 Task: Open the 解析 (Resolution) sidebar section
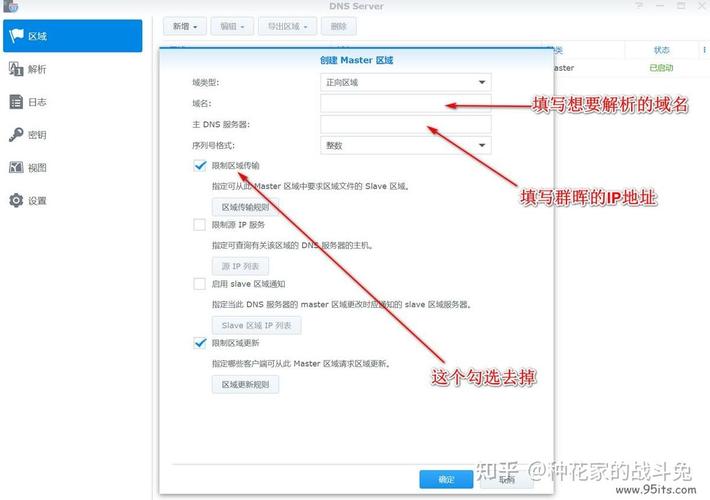point(72,69)
